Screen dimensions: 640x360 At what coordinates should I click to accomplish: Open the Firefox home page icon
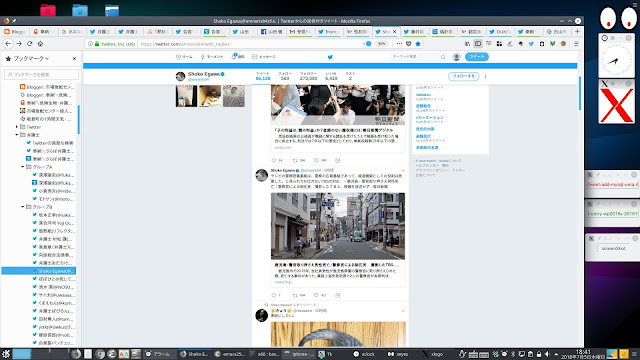point(40,44)
